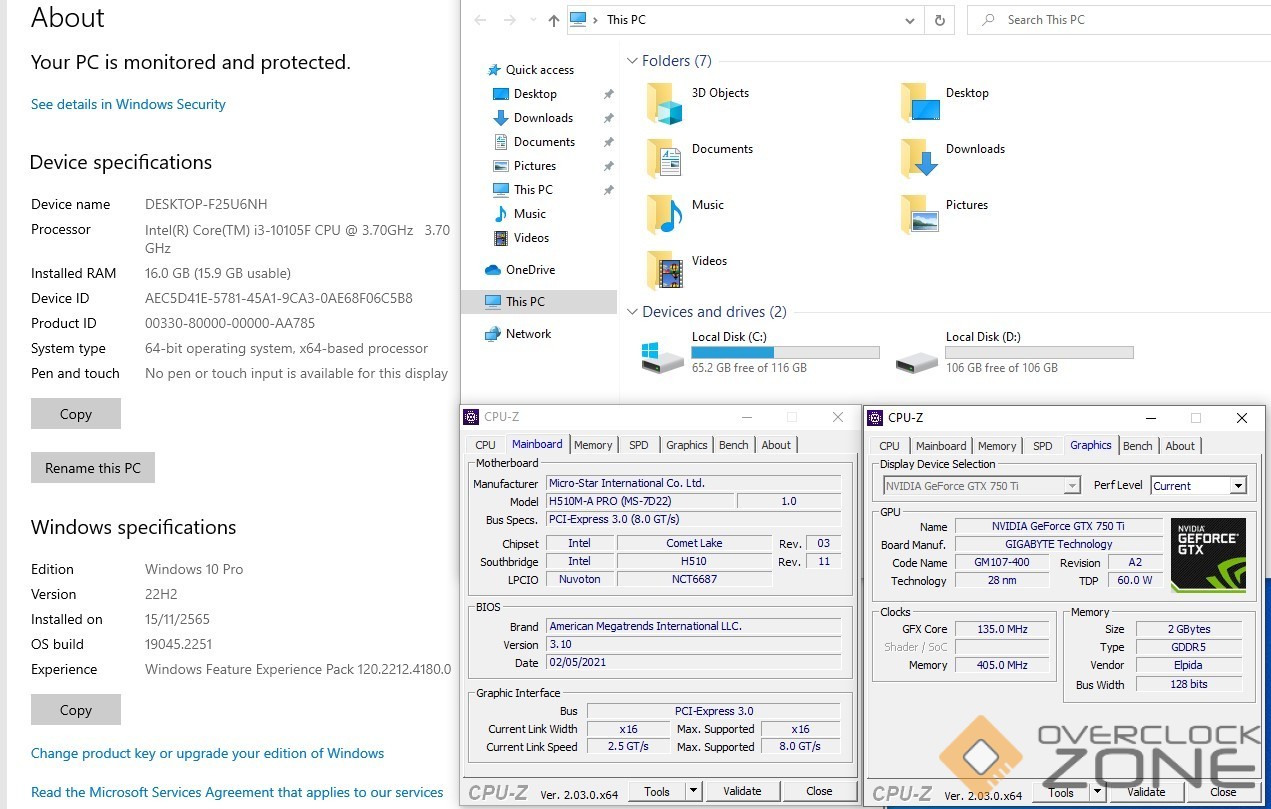Click the up-directory arrow in Explorer
This screenshot has height=809, width=1271.
(553, 20)
